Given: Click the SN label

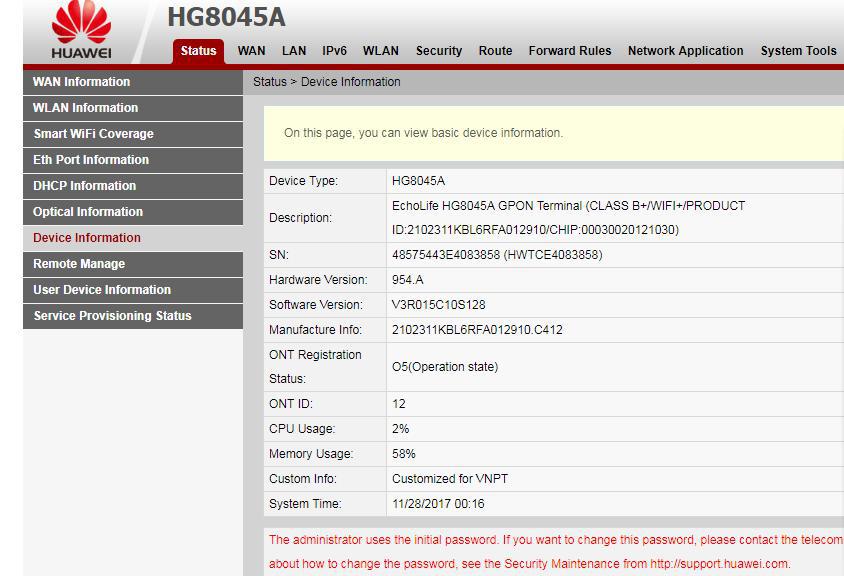Looking at the screenshot, I should tap(279, 255).
